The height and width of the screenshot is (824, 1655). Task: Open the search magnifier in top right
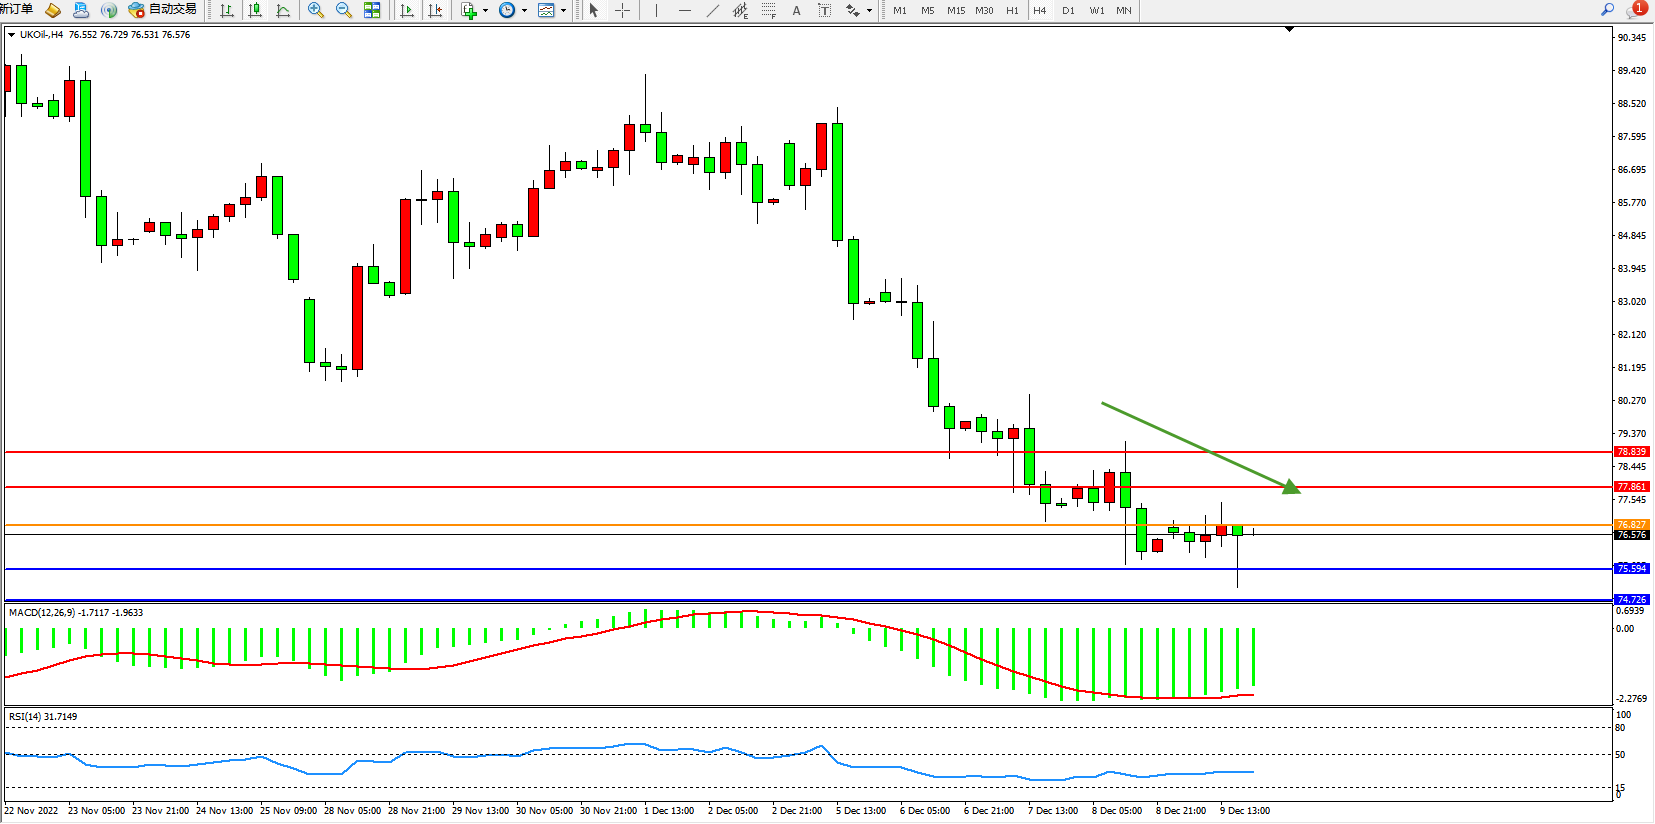click(1608, 10)
